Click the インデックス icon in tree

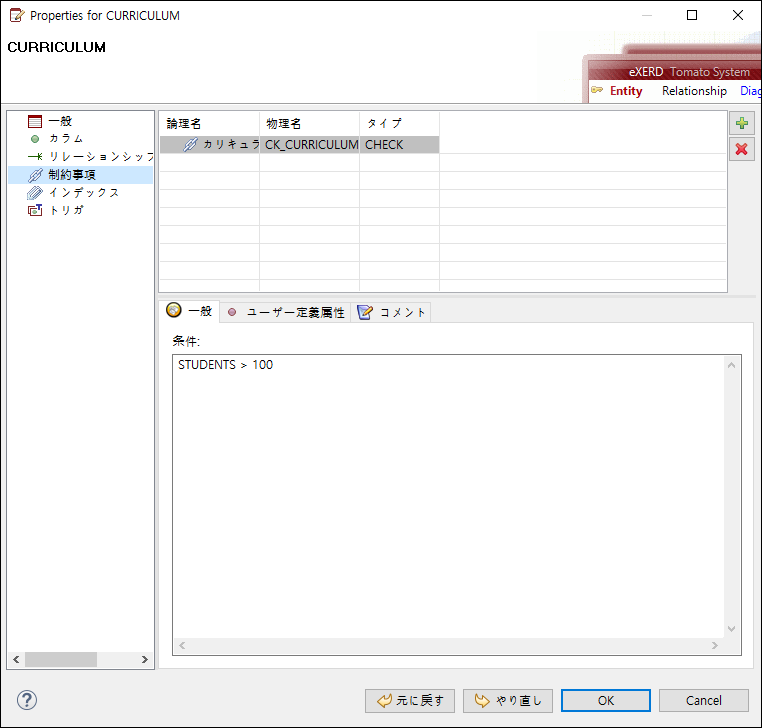tap(35, 192)
